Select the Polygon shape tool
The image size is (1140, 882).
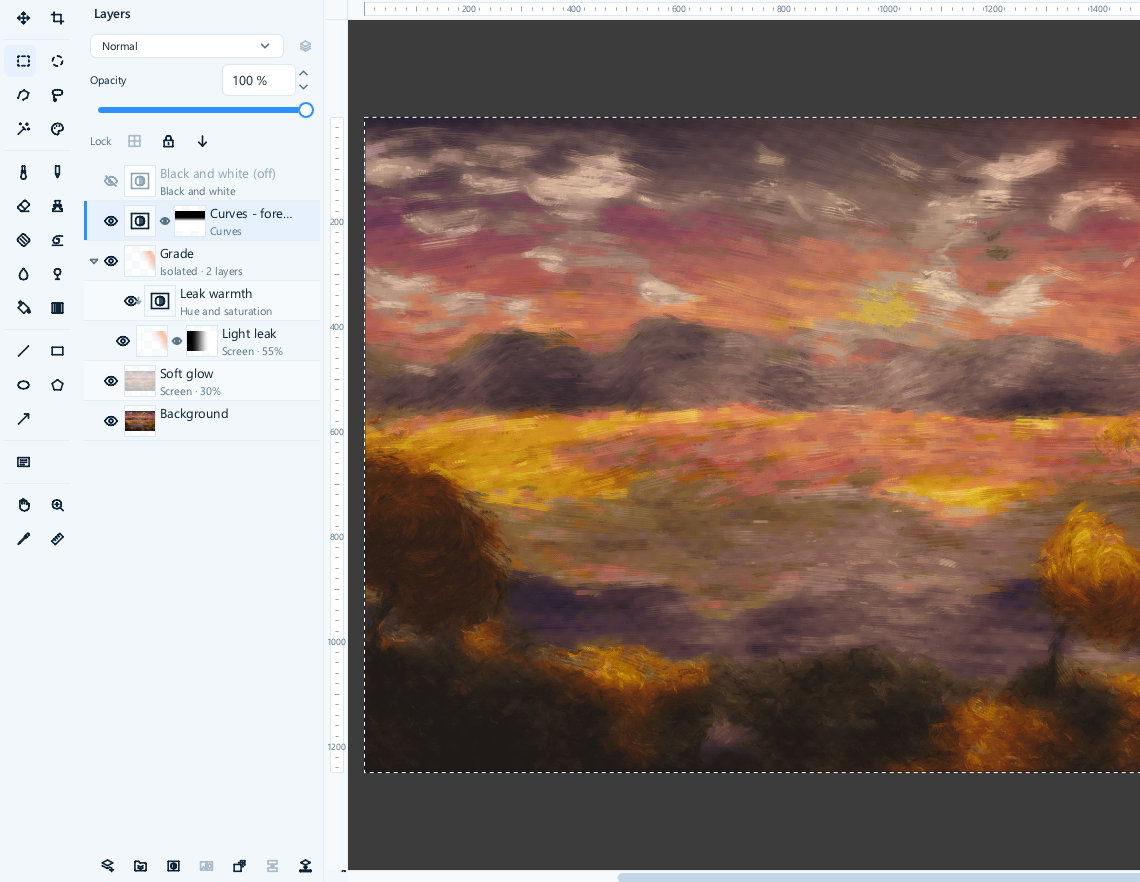57,385
